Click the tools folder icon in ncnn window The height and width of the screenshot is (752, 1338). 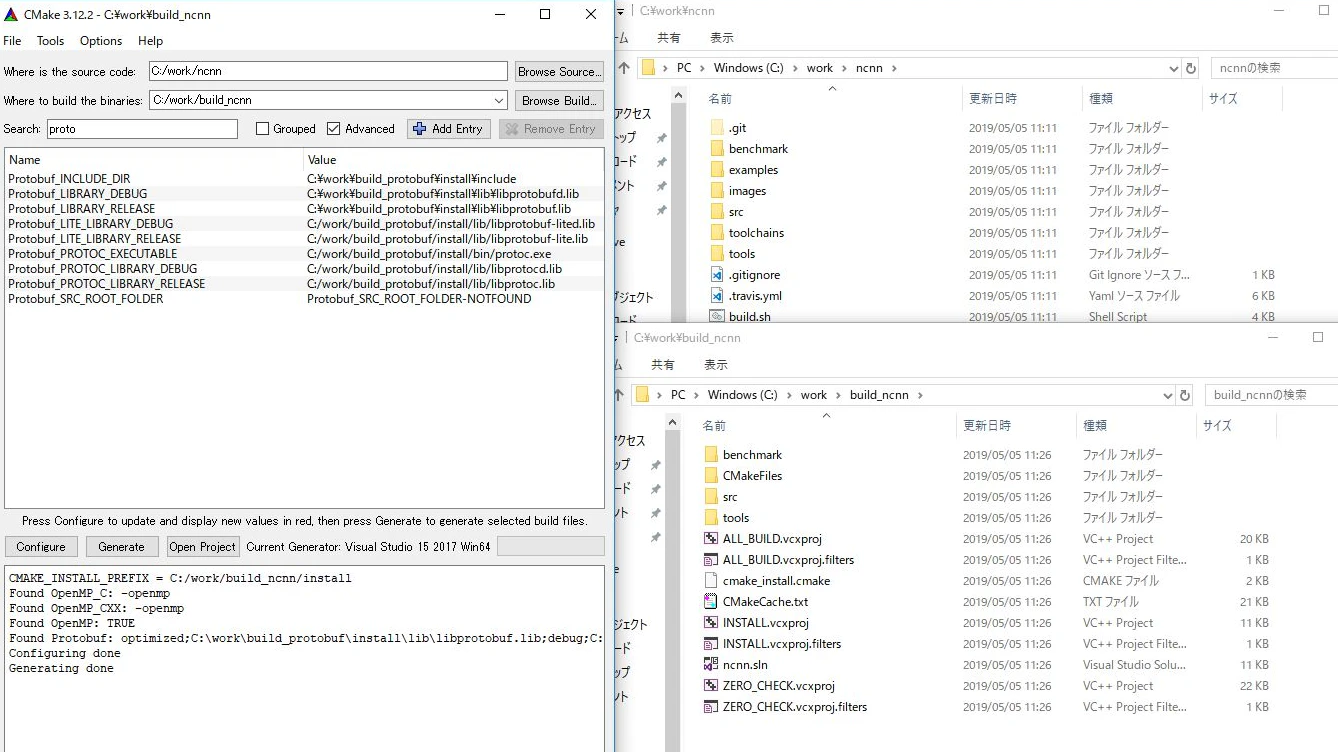pos(716,254)
